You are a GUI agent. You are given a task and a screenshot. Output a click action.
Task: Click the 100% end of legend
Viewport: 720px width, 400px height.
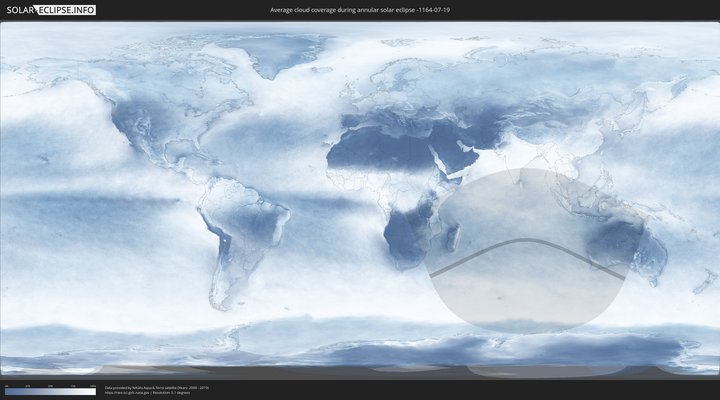click(94, 392)
